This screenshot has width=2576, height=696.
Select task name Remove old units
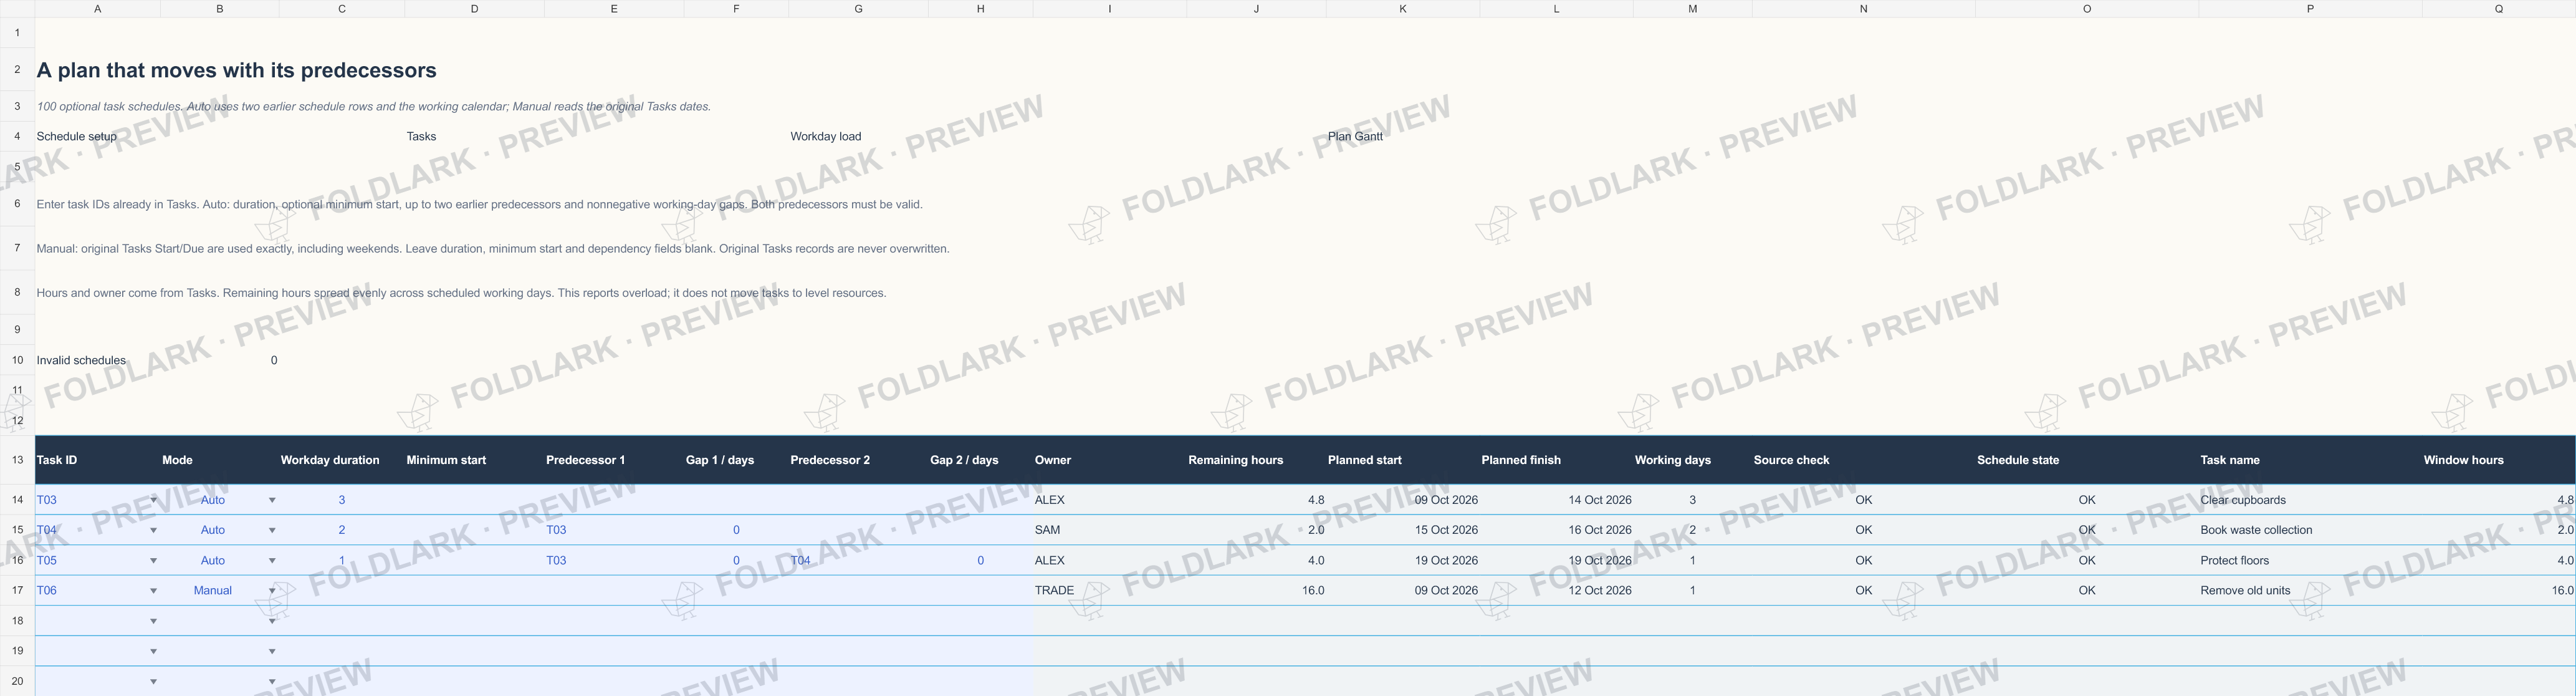pos(2310,591)
